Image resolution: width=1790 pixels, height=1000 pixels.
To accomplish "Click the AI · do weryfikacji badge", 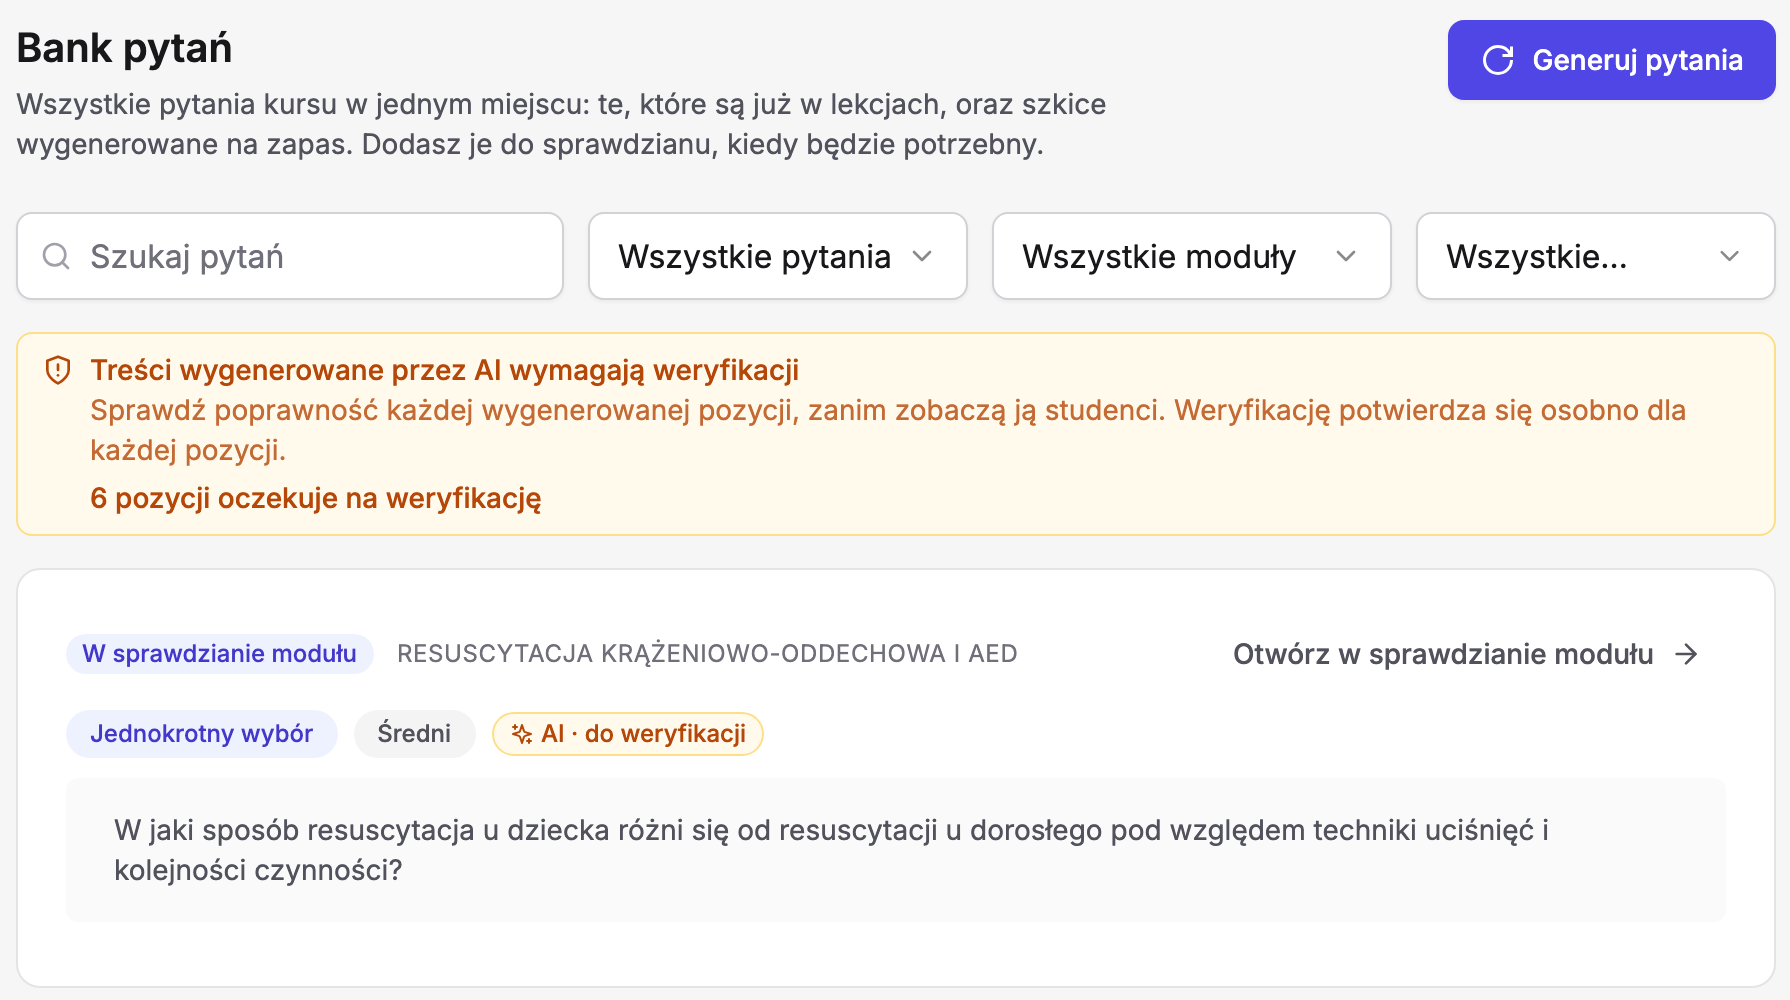I will pos(628,734).
